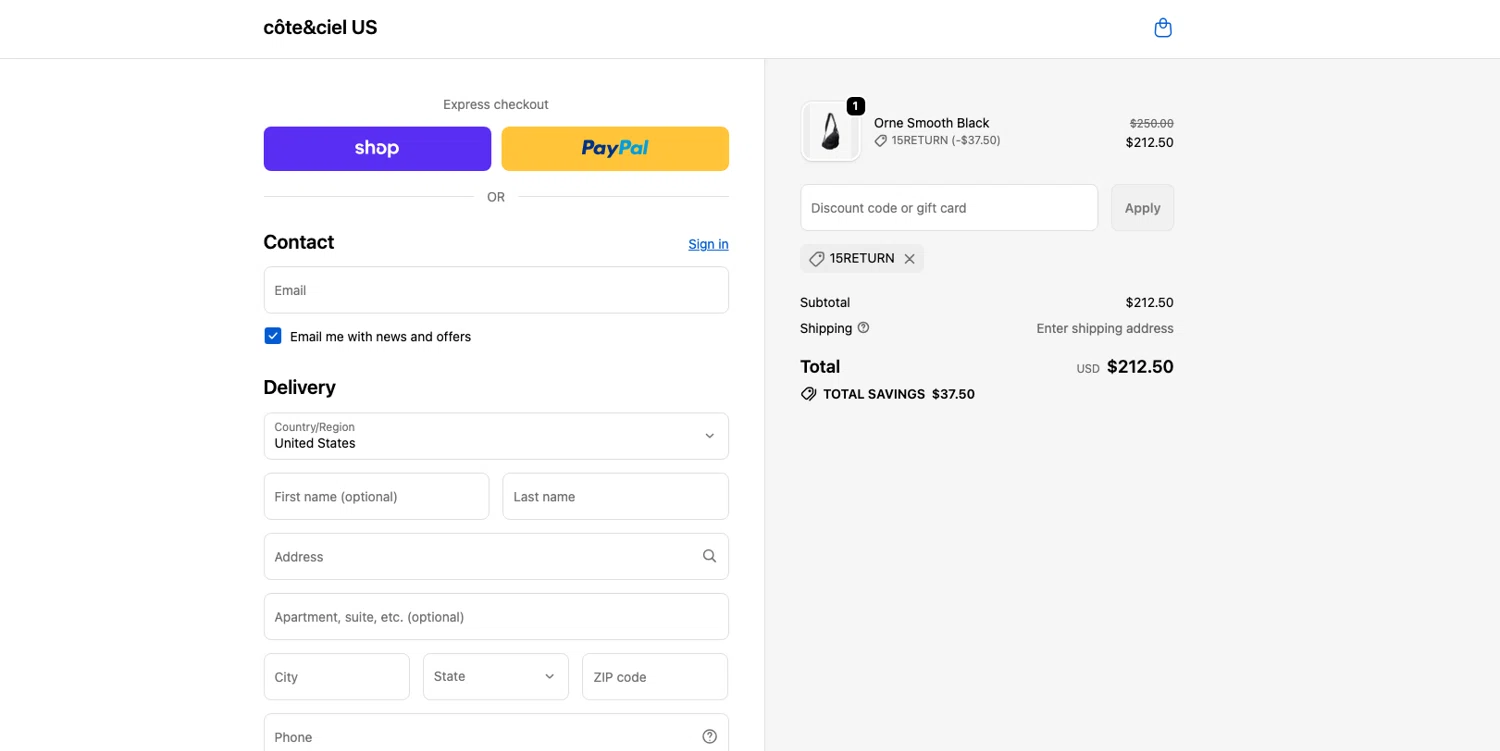Focus the Email input field
This screenshot has width=1500, height=751.
click(x=496, y=290)
